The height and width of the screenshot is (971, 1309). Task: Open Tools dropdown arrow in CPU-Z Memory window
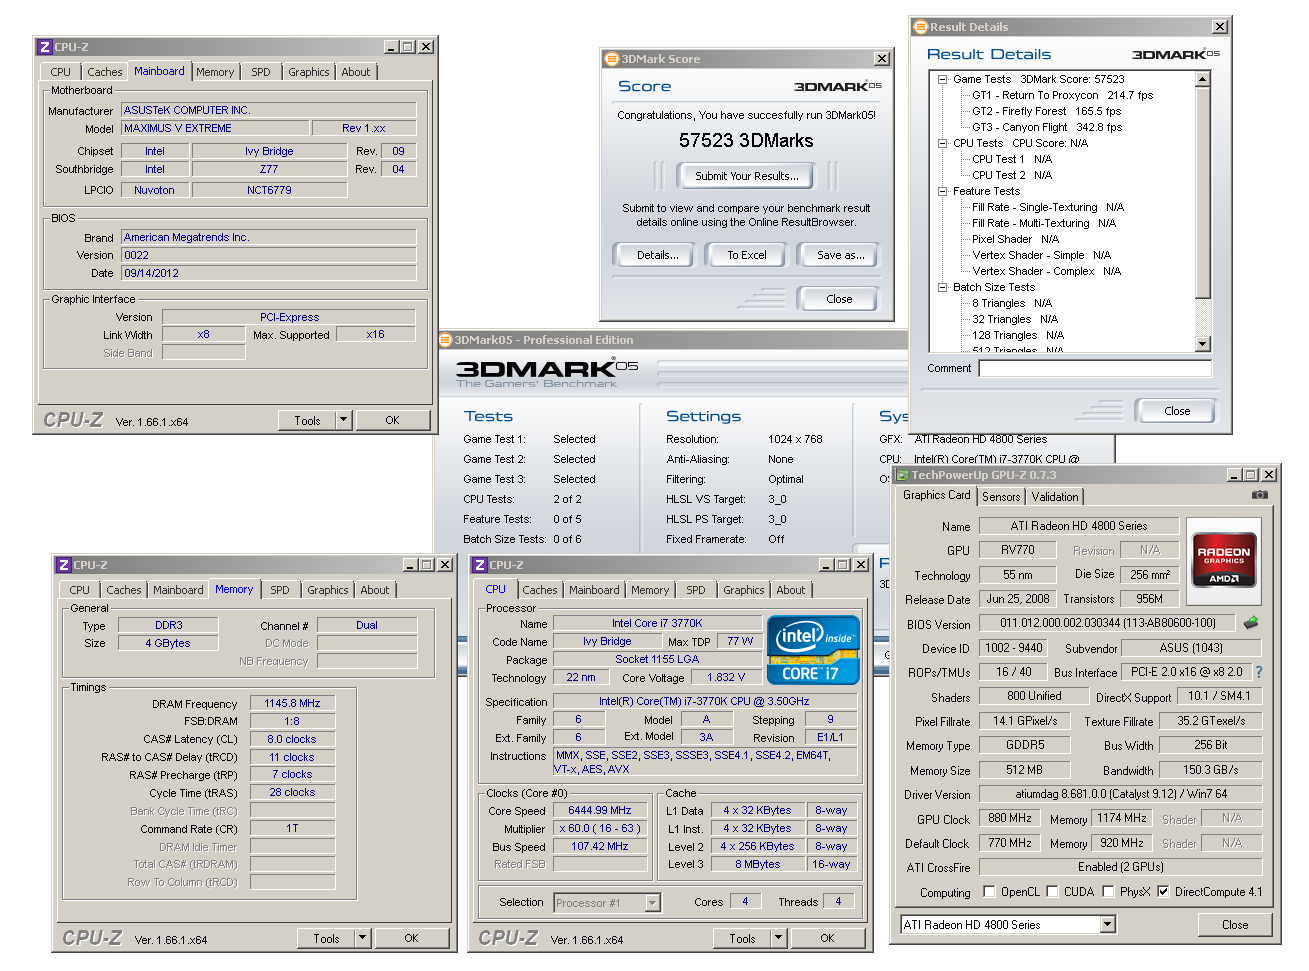[362, 938]
